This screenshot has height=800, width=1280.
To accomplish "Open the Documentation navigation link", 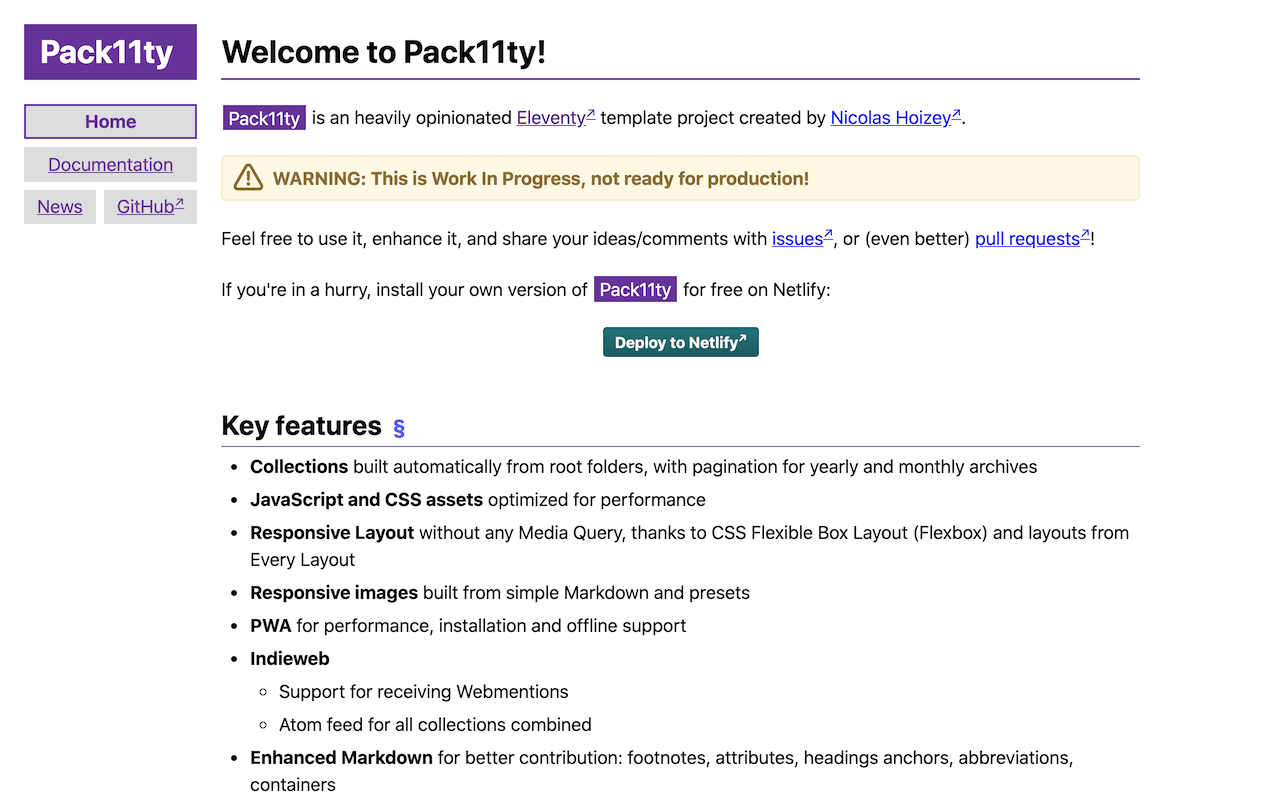I will (110, 164).
